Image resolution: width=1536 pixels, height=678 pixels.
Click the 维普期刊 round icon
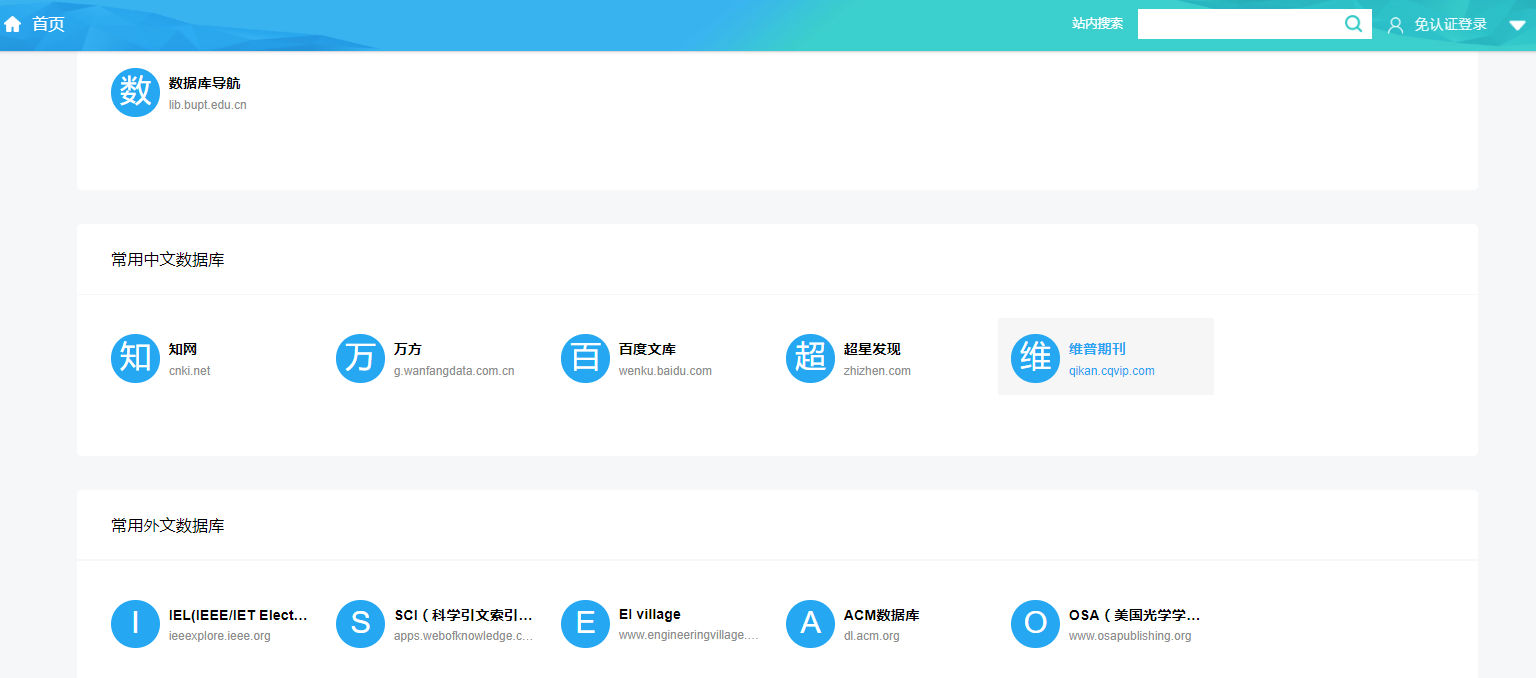point(1035,358)
